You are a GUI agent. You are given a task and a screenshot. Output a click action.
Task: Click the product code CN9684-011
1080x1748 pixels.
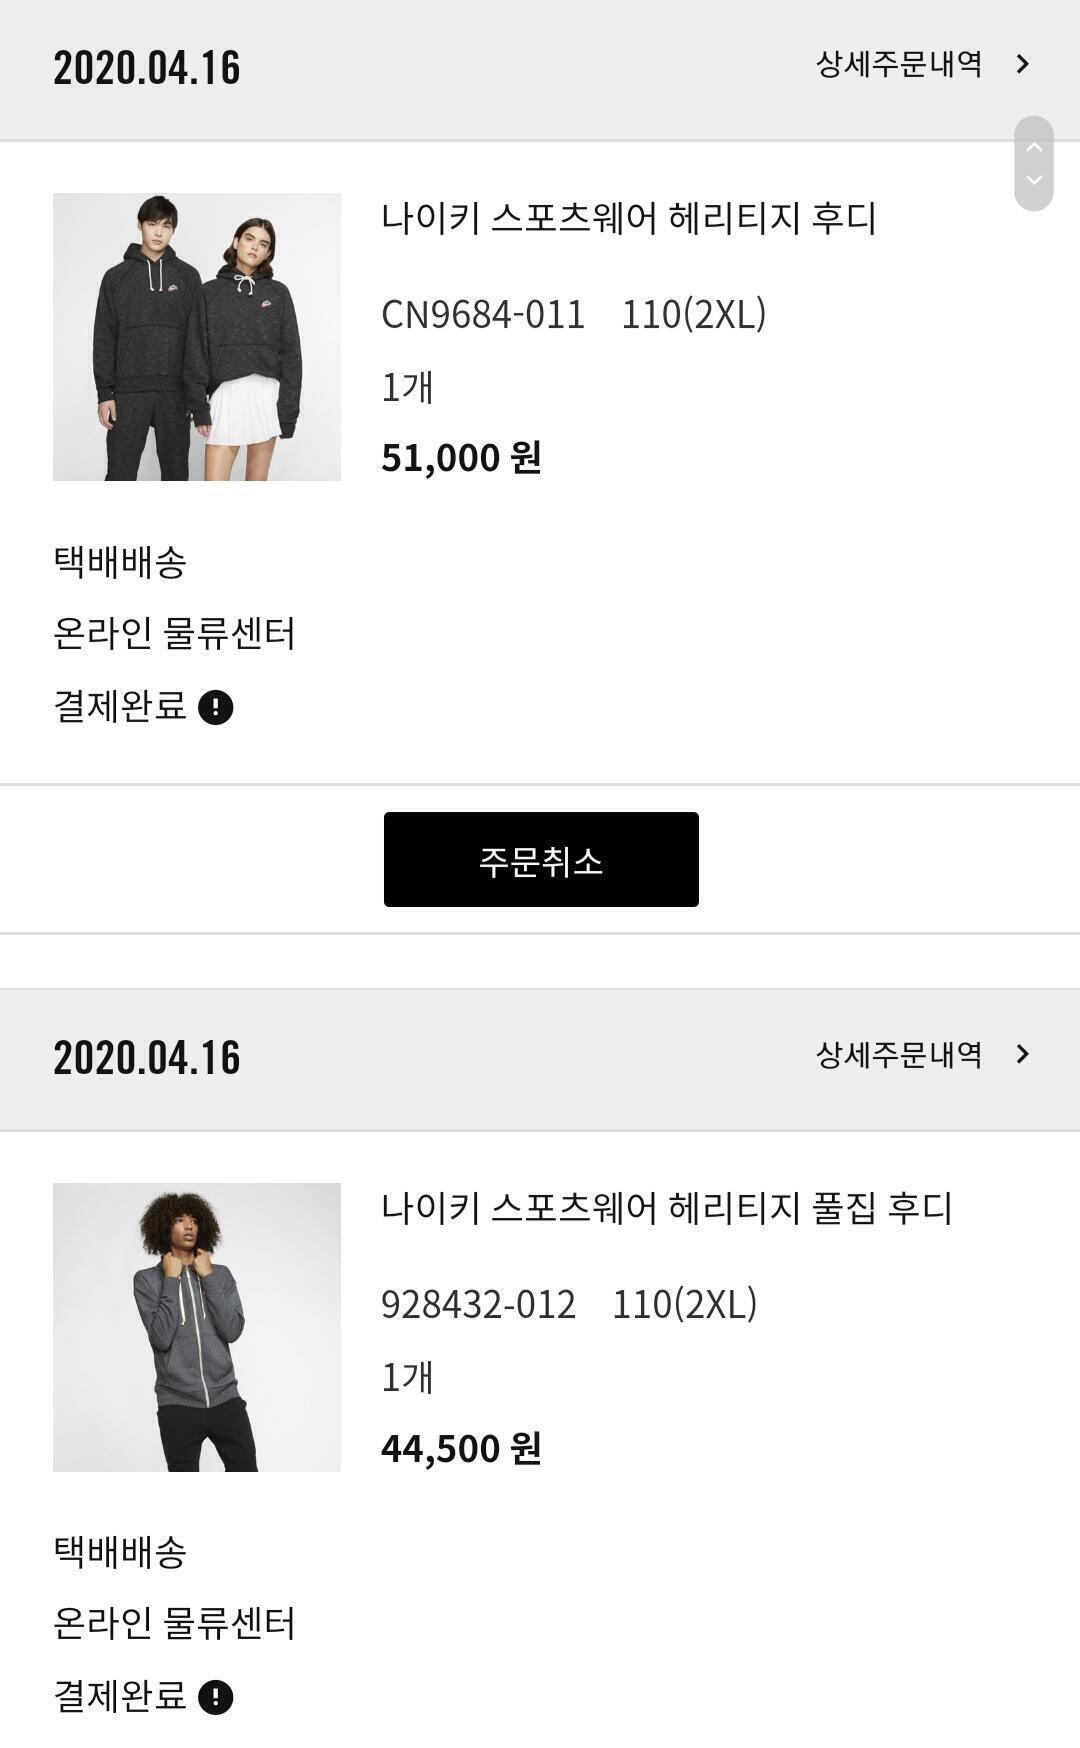tap(483, 315)
